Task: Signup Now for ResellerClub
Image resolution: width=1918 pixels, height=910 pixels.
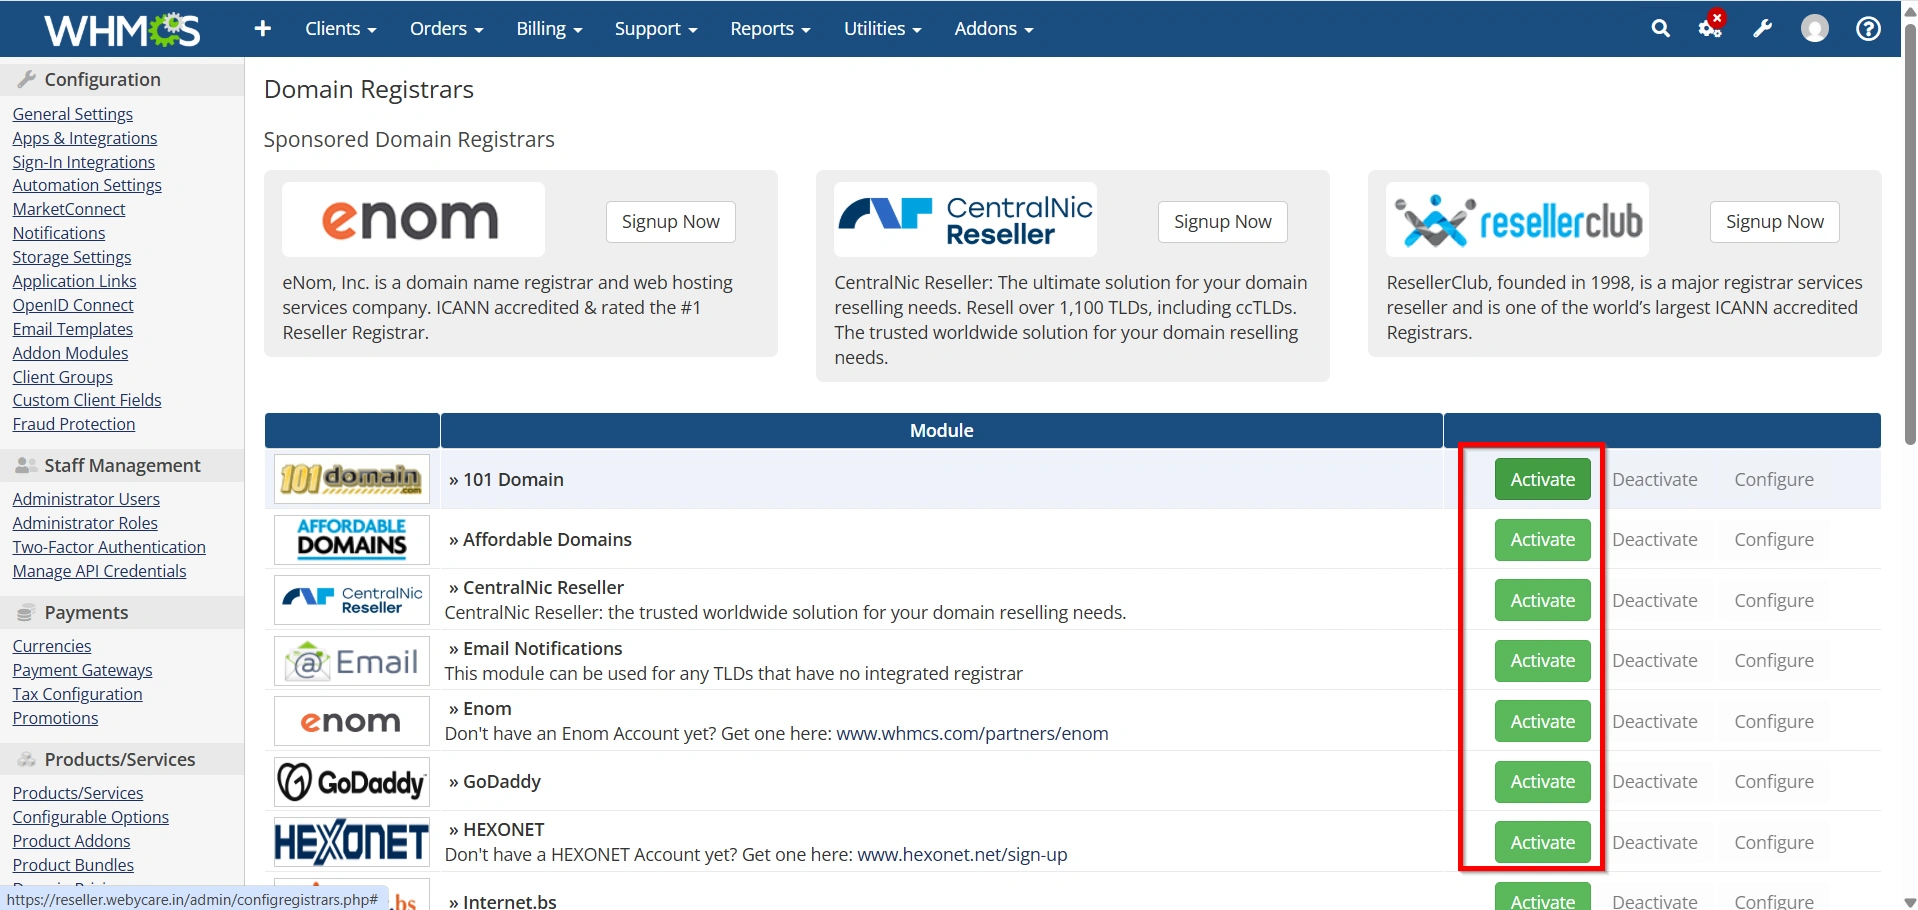Action: (x=1775, y=222)
